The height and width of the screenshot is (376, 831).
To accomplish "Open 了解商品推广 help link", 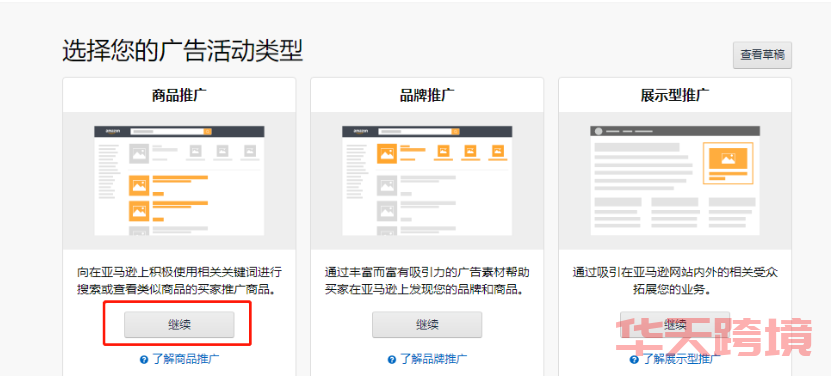I will point(185,359).
